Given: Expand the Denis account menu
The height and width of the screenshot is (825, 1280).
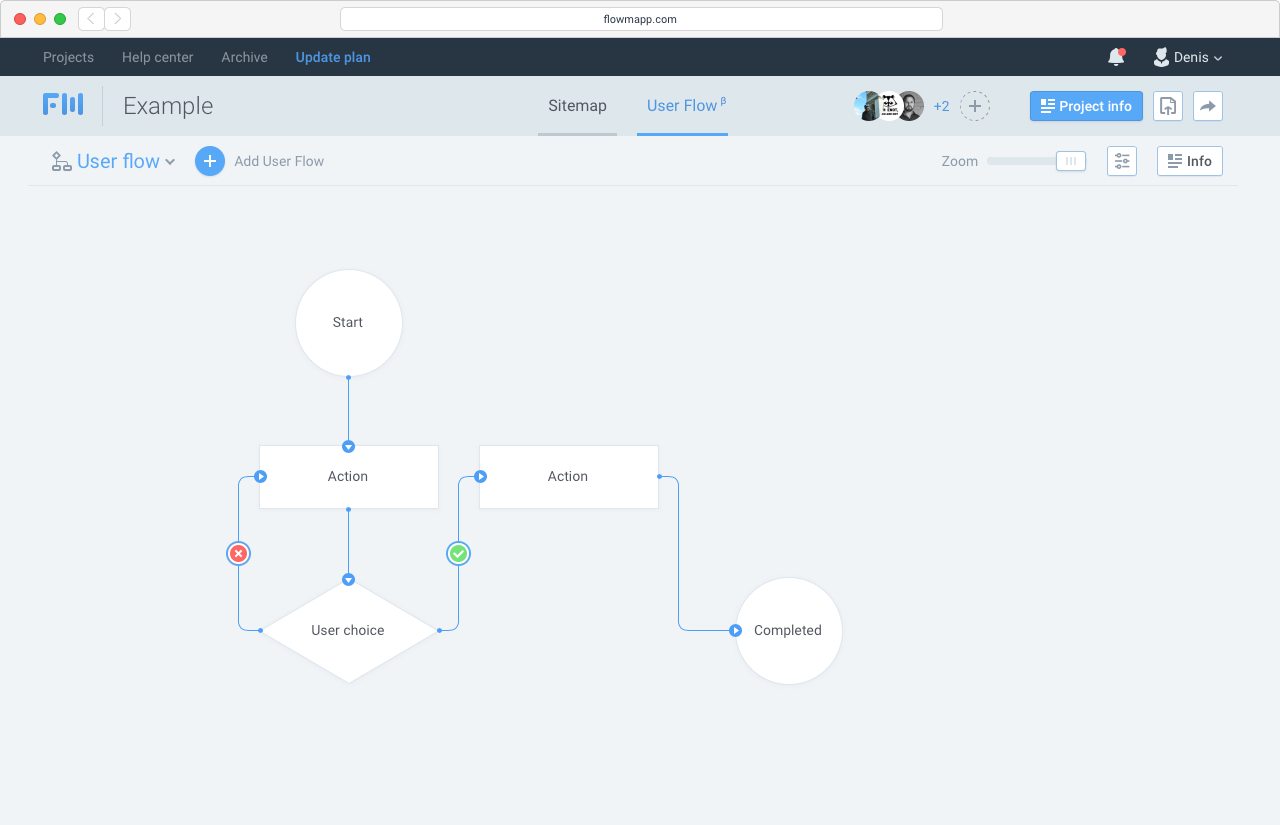Looking at the screenshot, I should pyautogui.click(x=1188, y=57).
